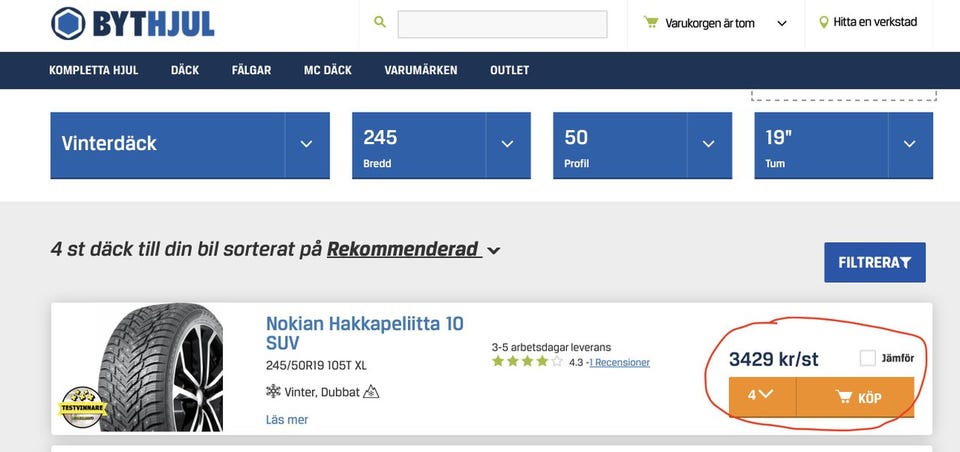960x452 pixels.
Task: Expand the Vinterdäck tire type dropdown
Action: coord(306,144)
